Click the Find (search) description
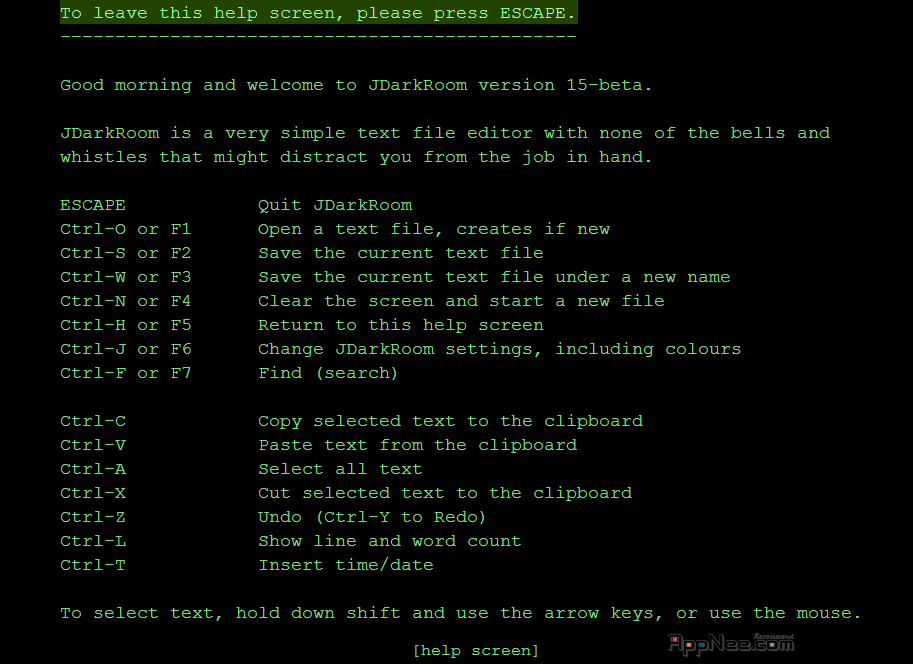913x664 pixels. (x=328, y=373)
